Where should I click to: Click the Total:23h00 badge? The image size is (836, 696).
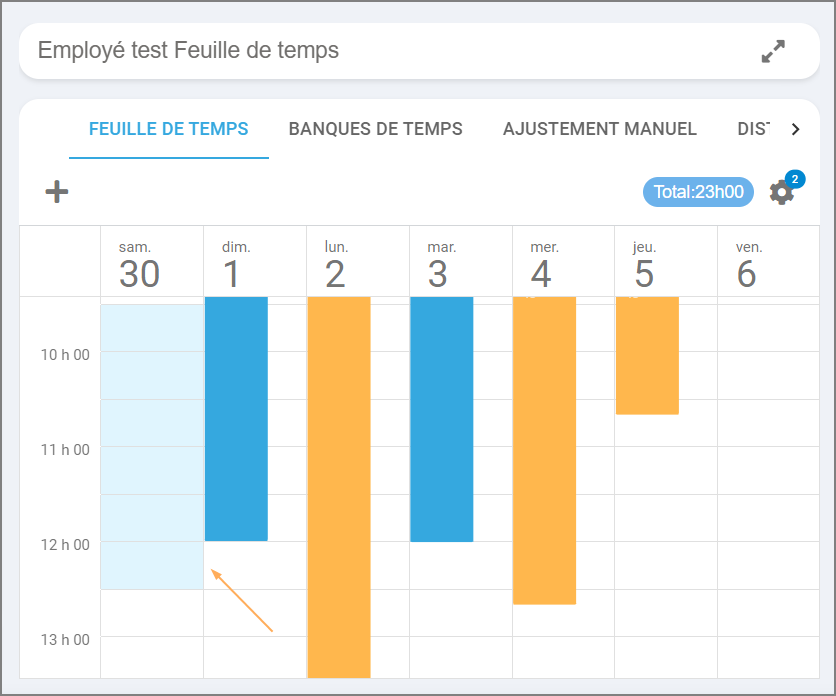pos(698,192)
